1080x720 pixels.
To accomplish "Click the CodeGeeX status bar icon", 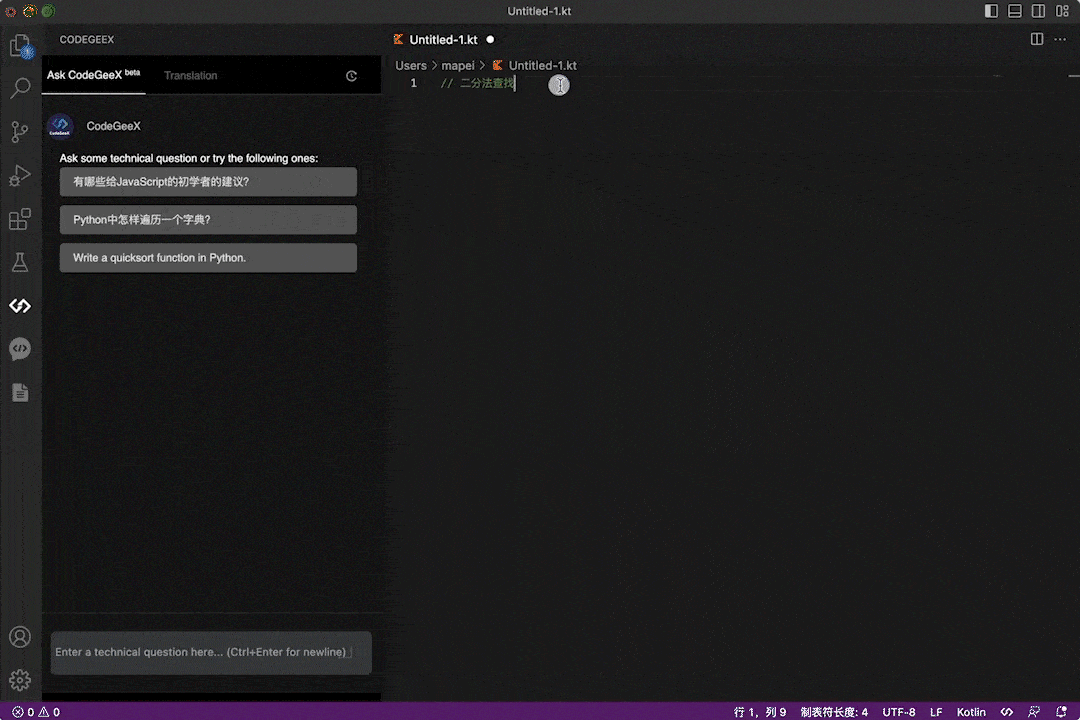I will 1007,712.
